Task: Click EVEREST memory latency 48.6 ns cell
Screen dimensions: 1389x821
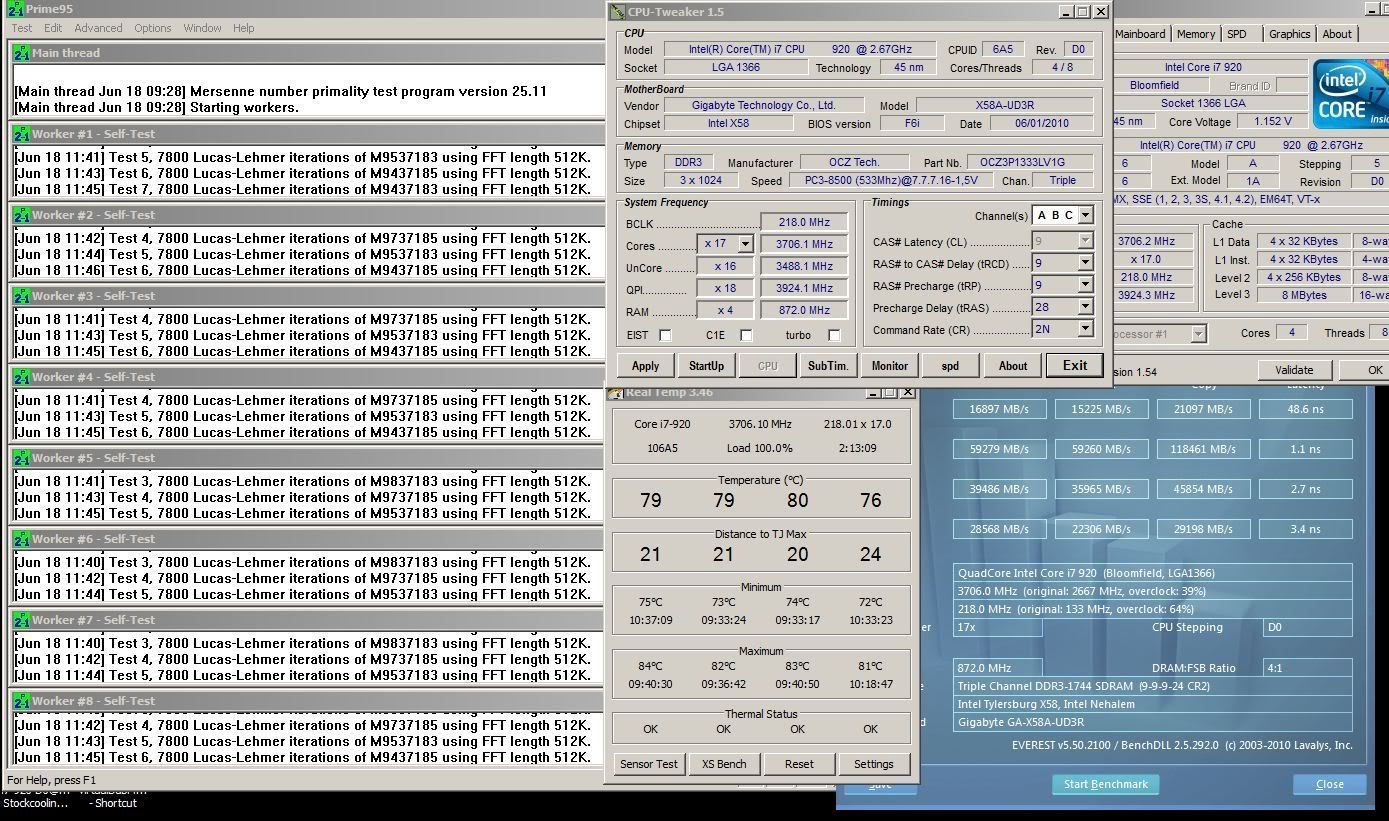Action: pos(1305,409)
